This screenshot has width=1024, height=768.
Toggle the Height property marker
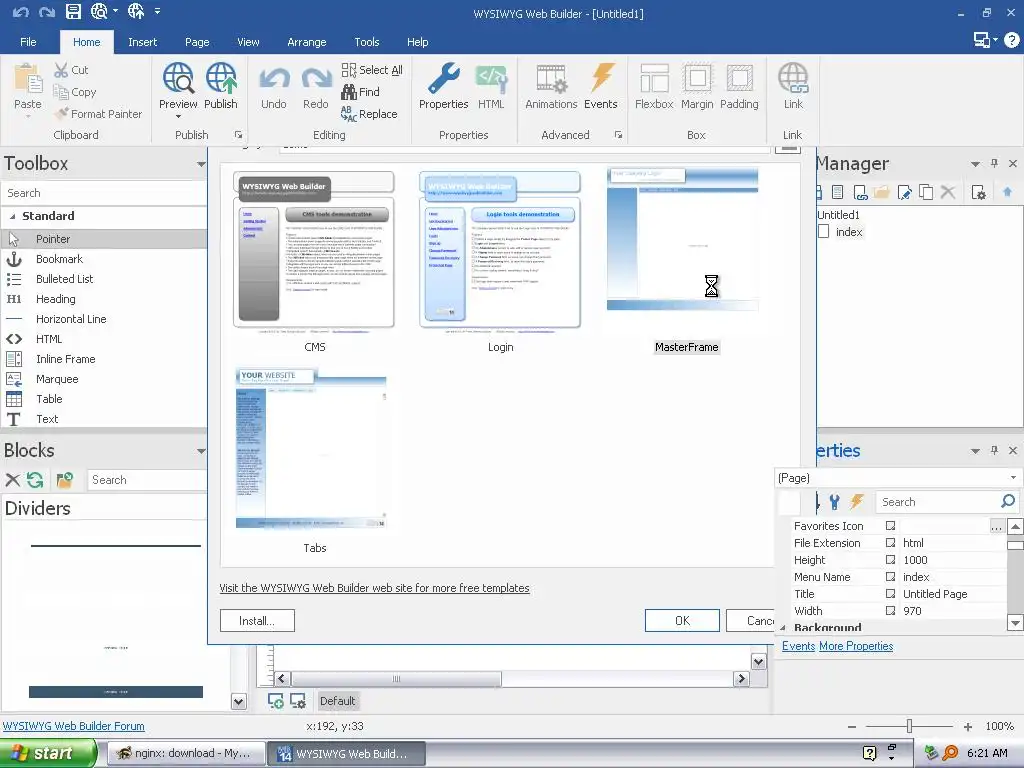[890, 560]
